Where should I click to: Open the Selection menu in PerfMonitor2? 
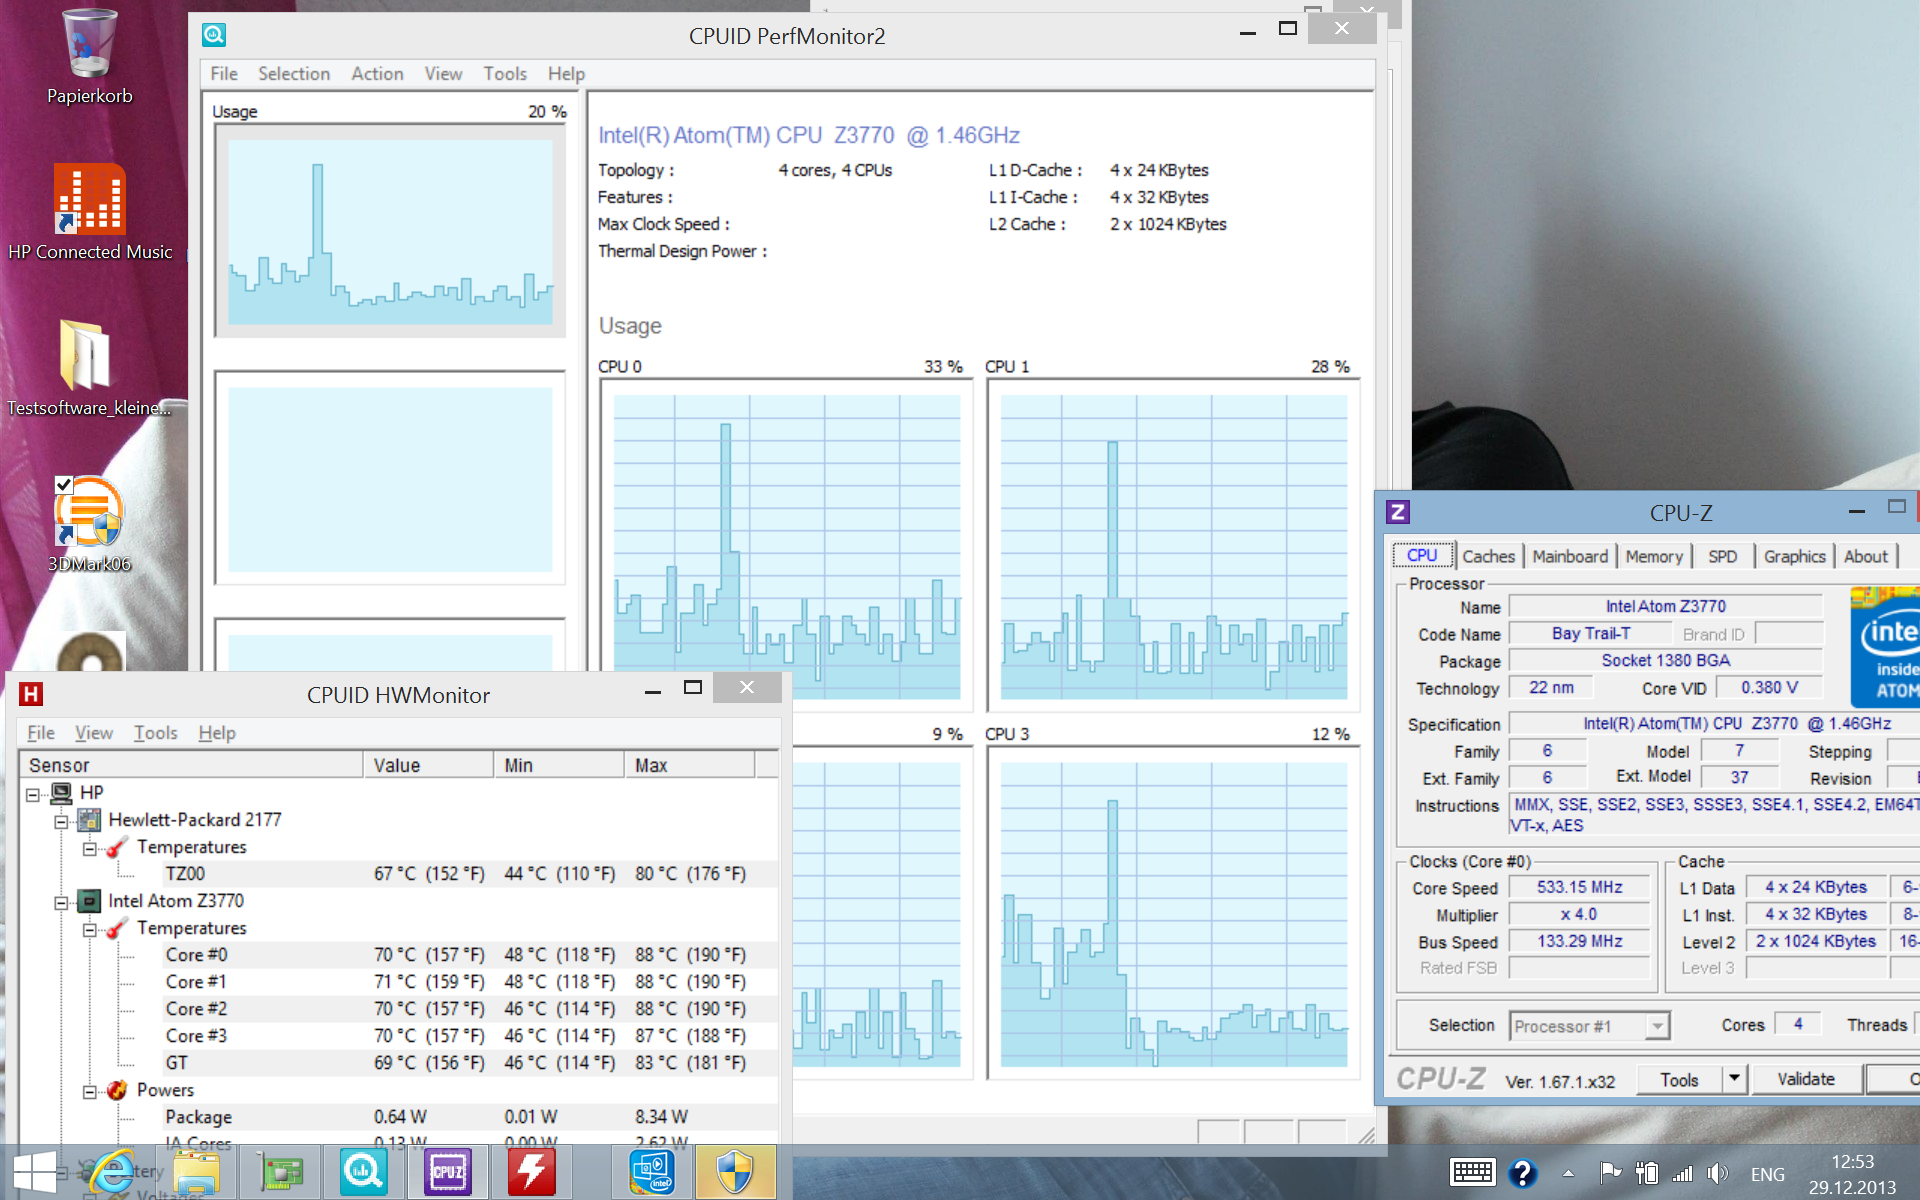[293, 74]
